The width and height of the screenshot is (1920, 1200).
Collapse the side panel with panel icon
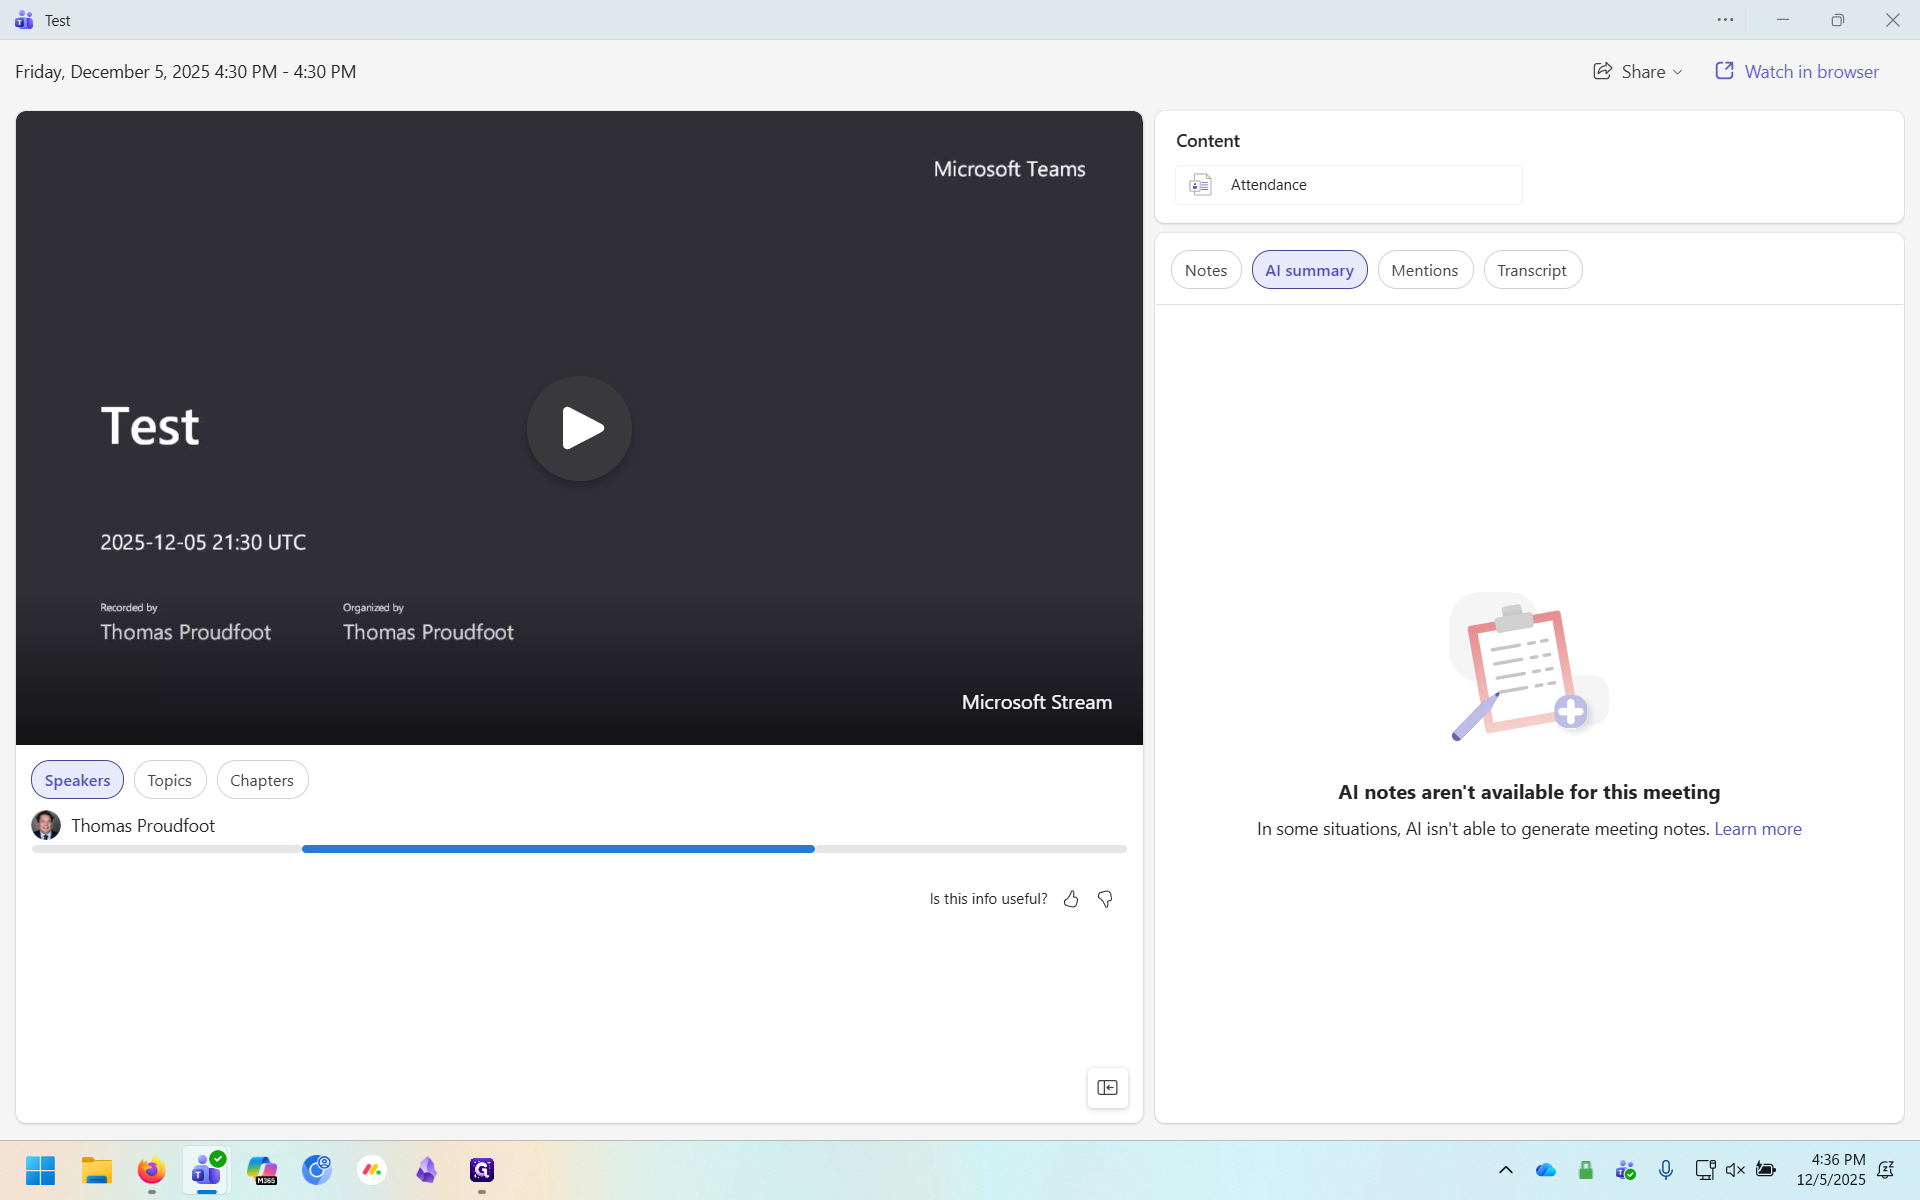tap(1107, 1088)
